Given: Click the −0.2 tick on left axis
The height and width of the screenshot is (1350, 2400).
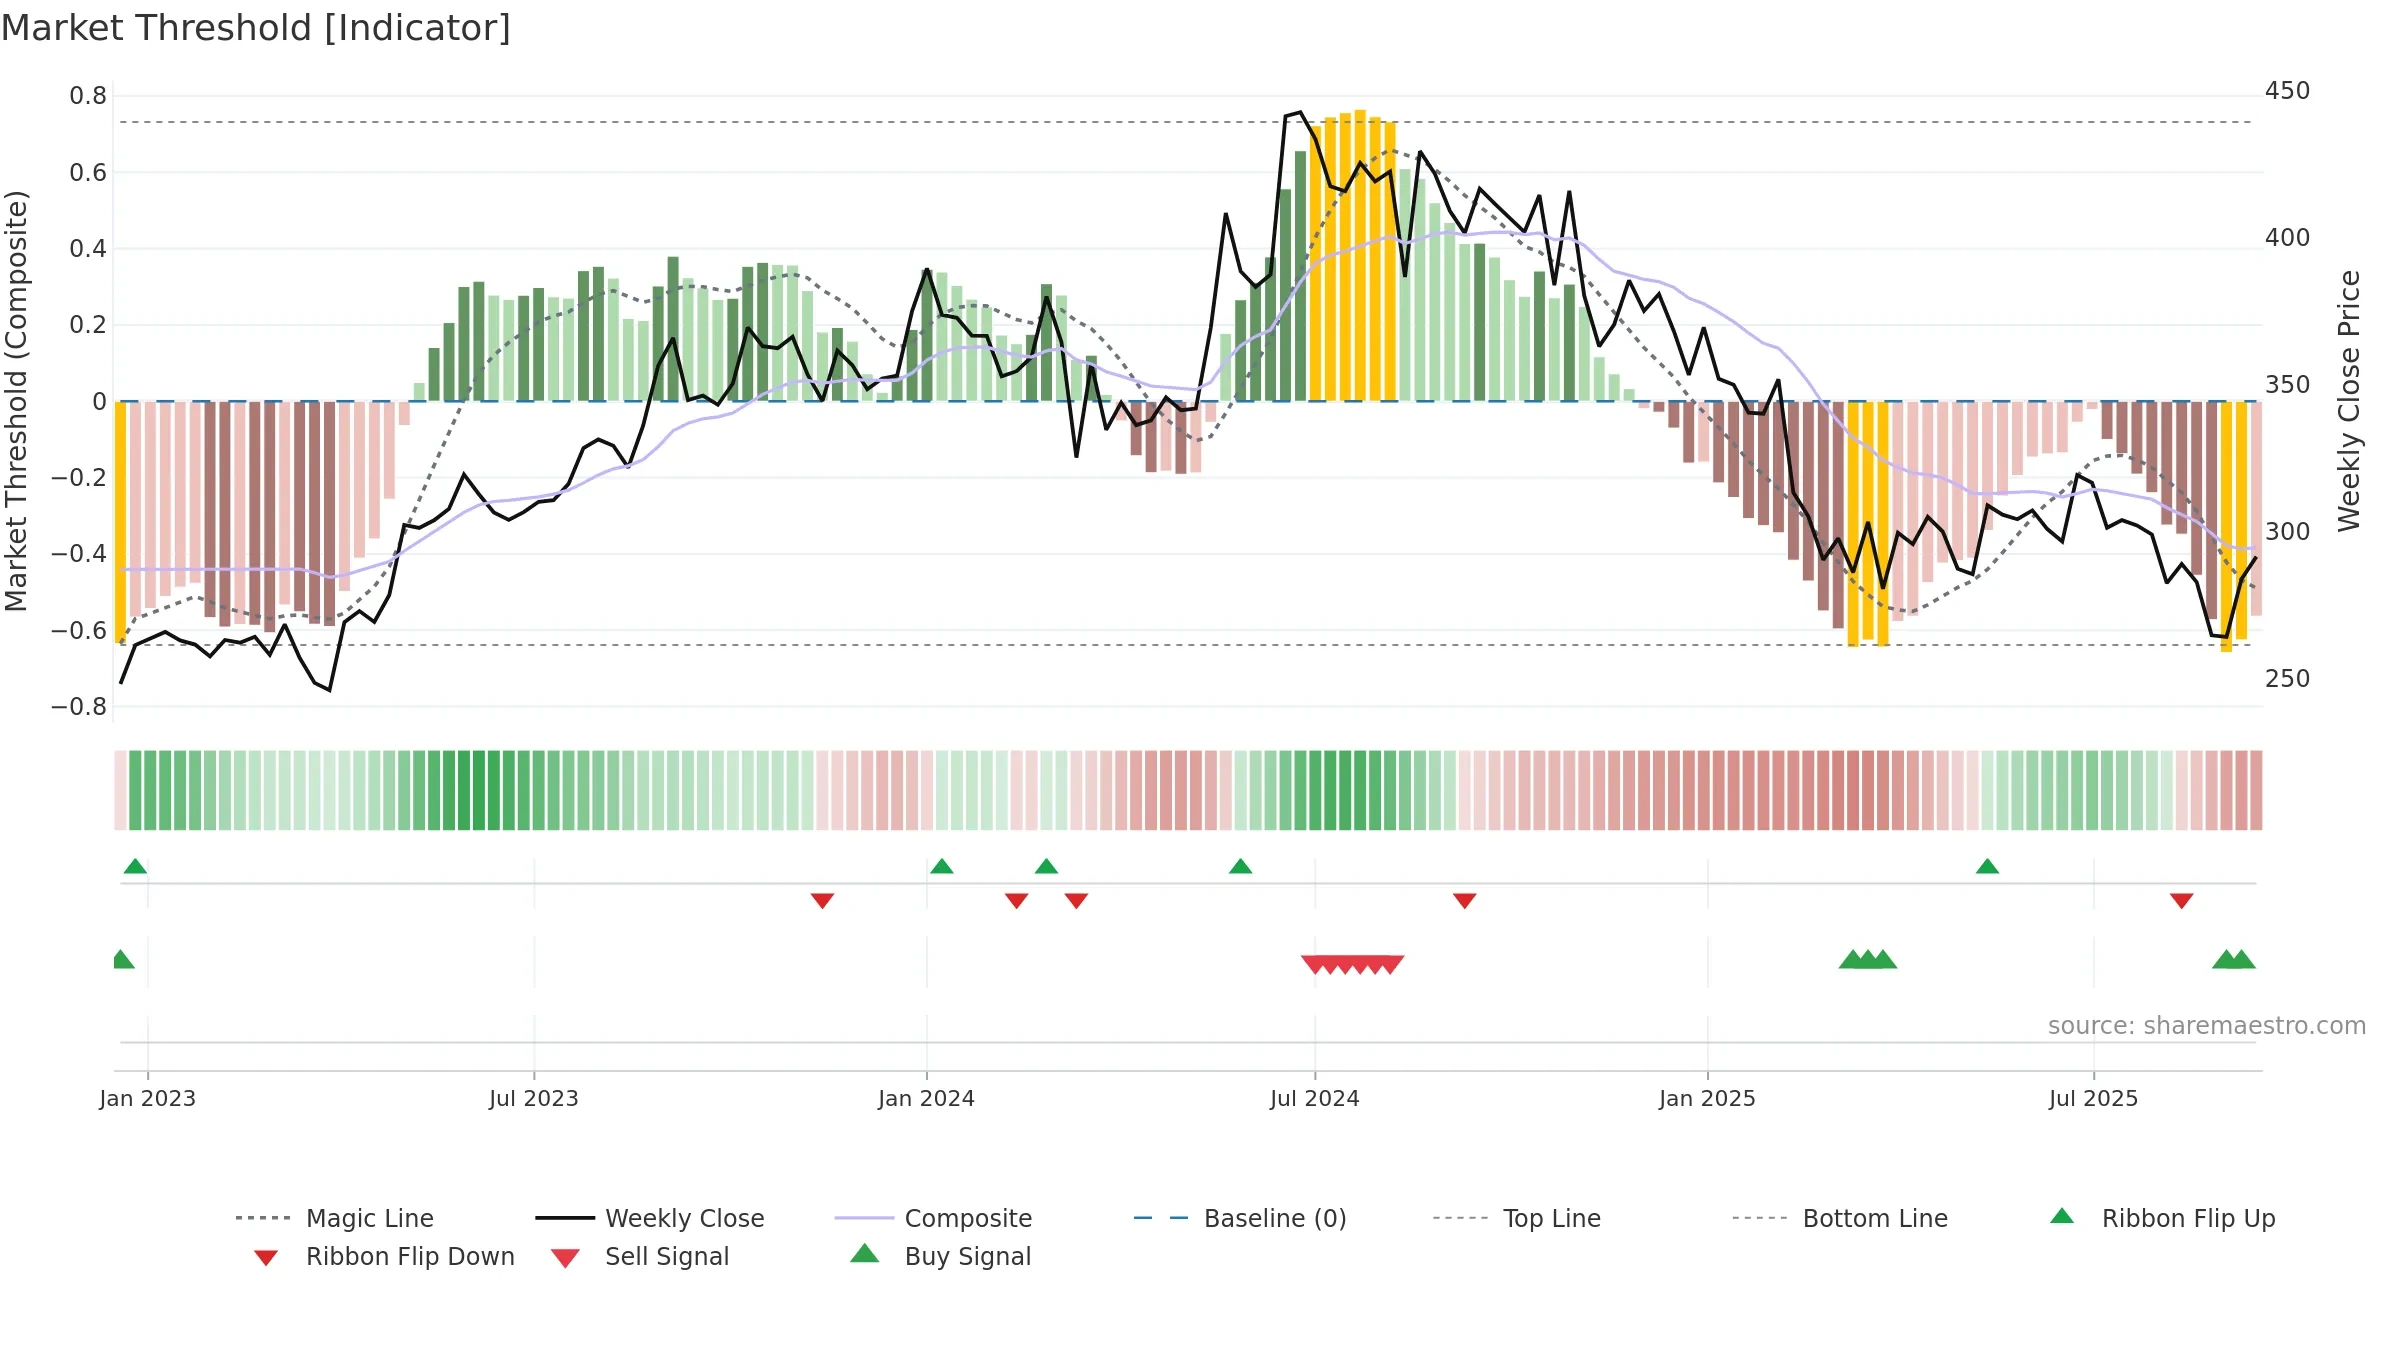Looking at the screenshot, I should click(79, 478).
